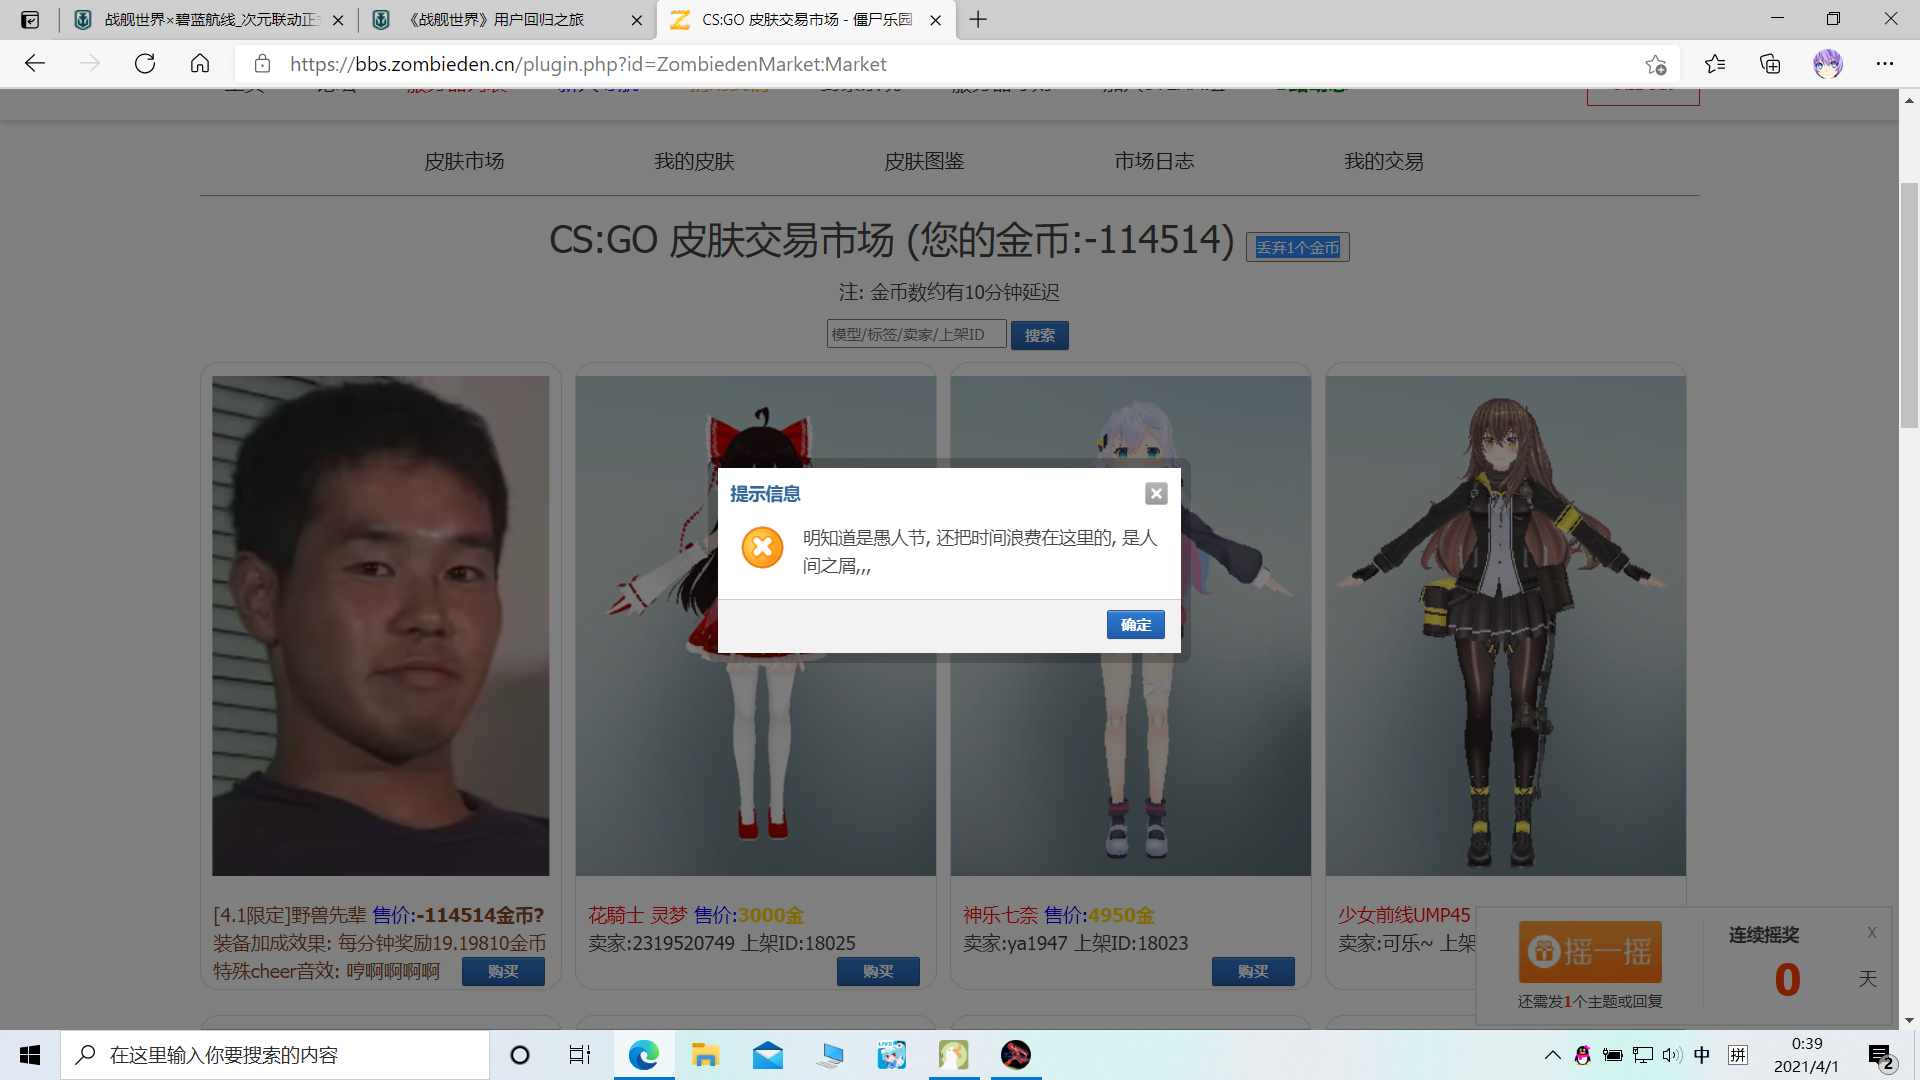The height and width of the screenshot is (1080, 1920).
Task: Open the 少女前线UMP45 skin thumbnail
Action: click(x=1505, y=626)
